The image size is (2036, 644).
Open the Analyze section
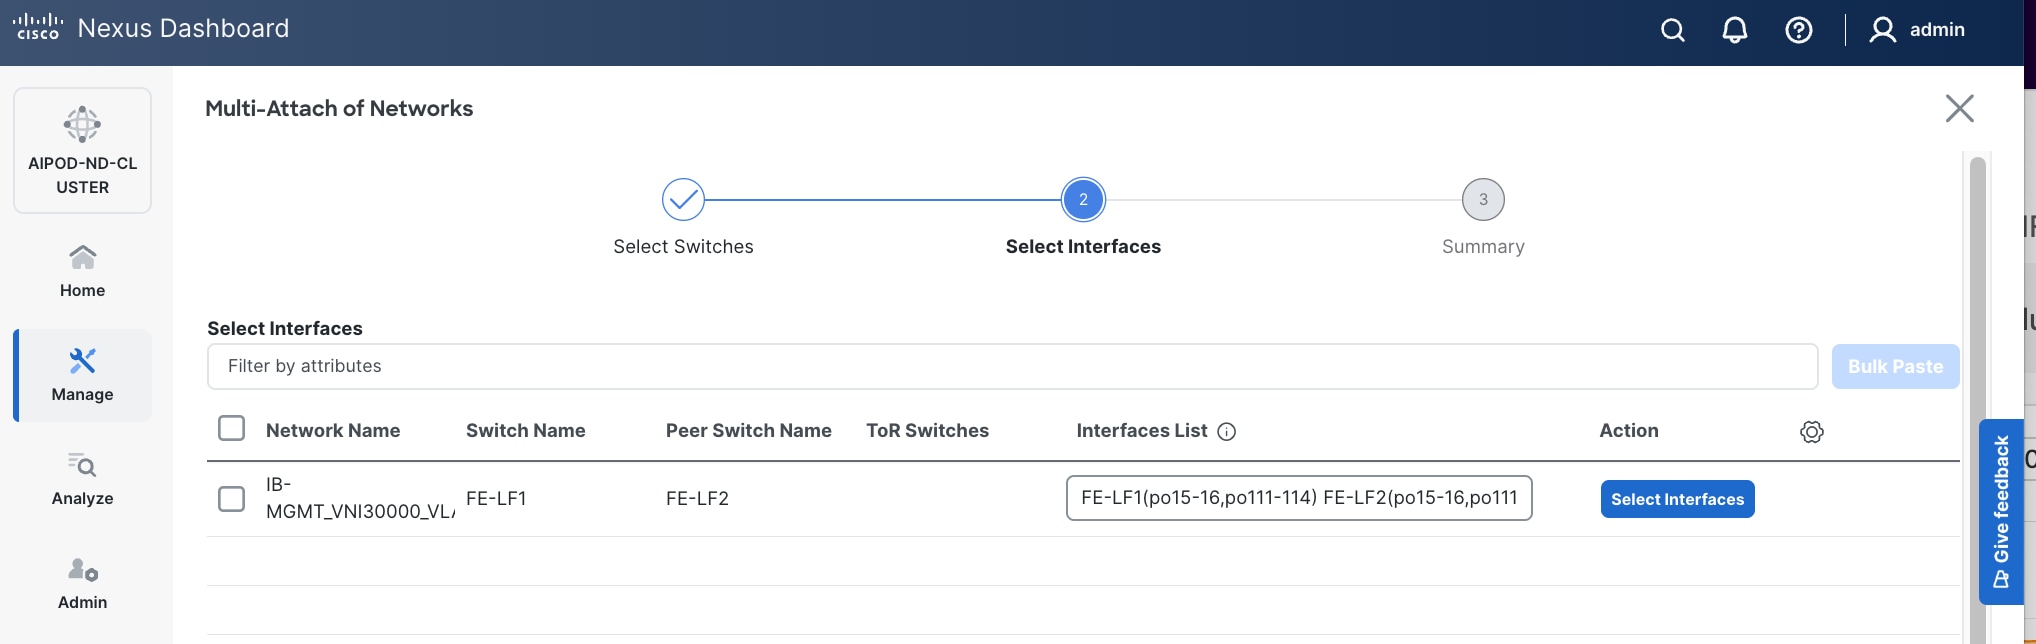[x=82, y=479]
